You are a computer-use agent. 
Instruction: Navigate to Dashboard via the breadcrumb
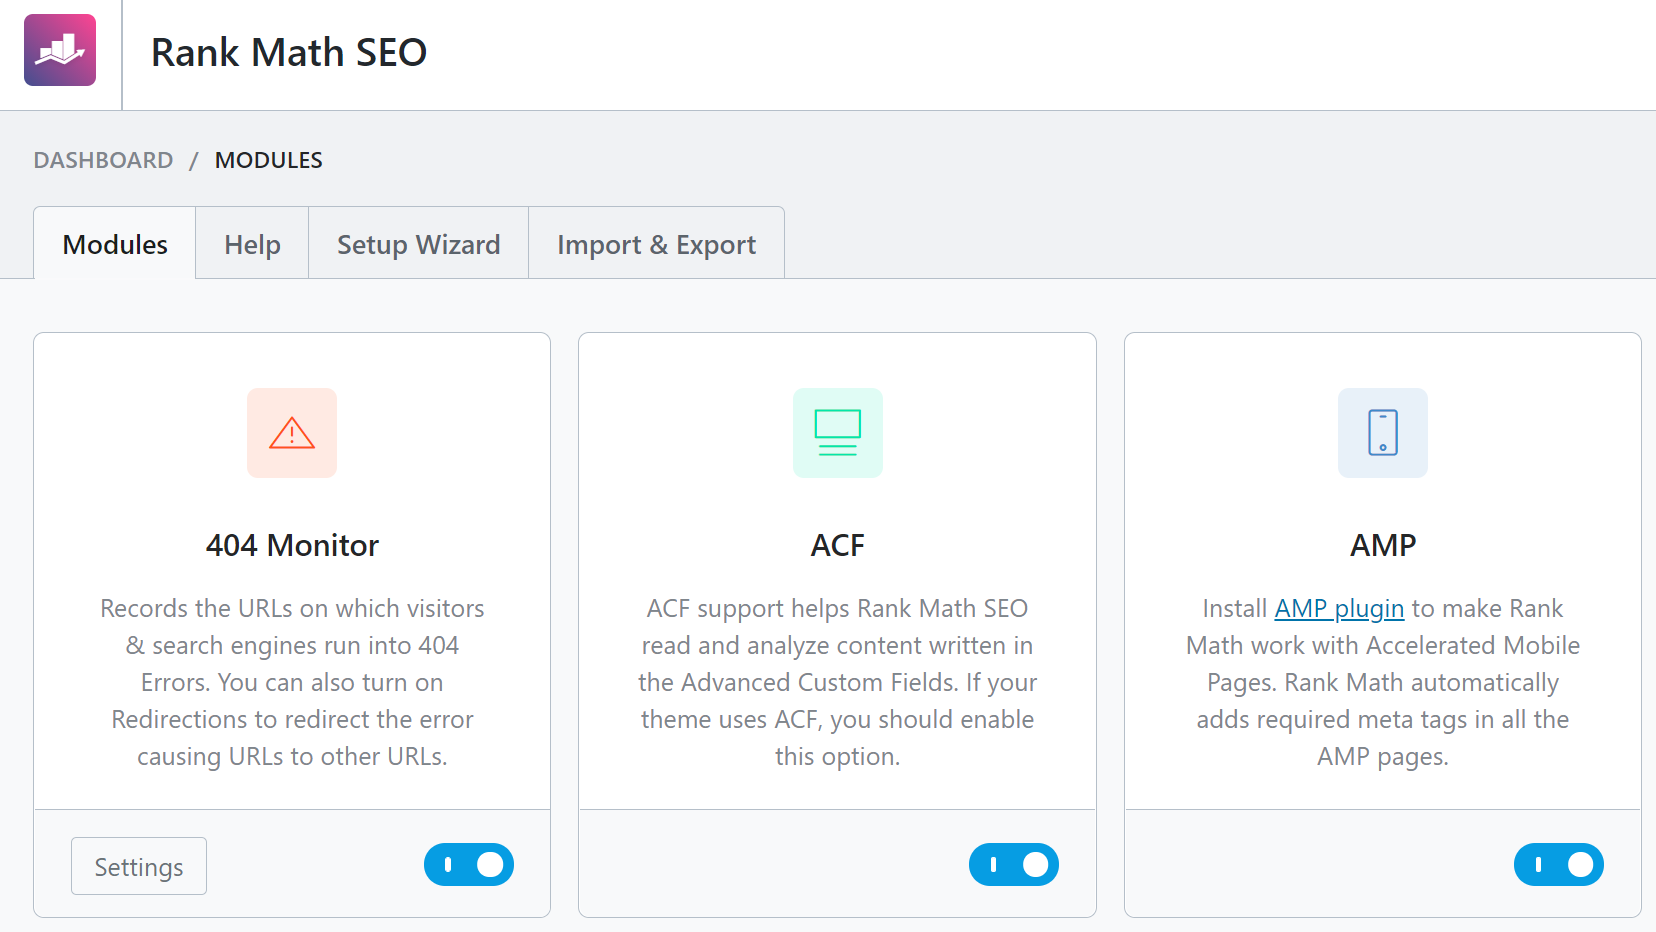coord(103,159)
